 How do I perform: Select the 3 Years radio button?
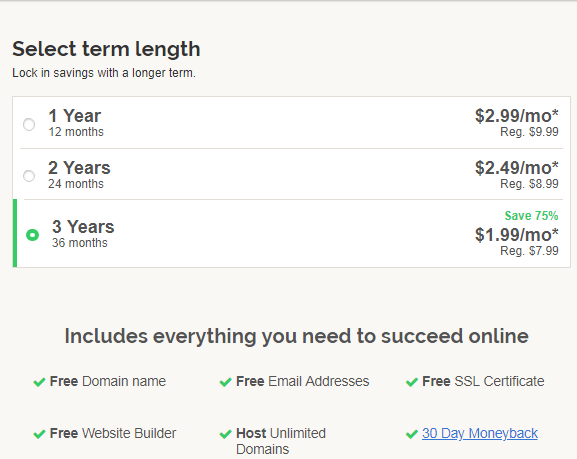click(x=32, y=234)
